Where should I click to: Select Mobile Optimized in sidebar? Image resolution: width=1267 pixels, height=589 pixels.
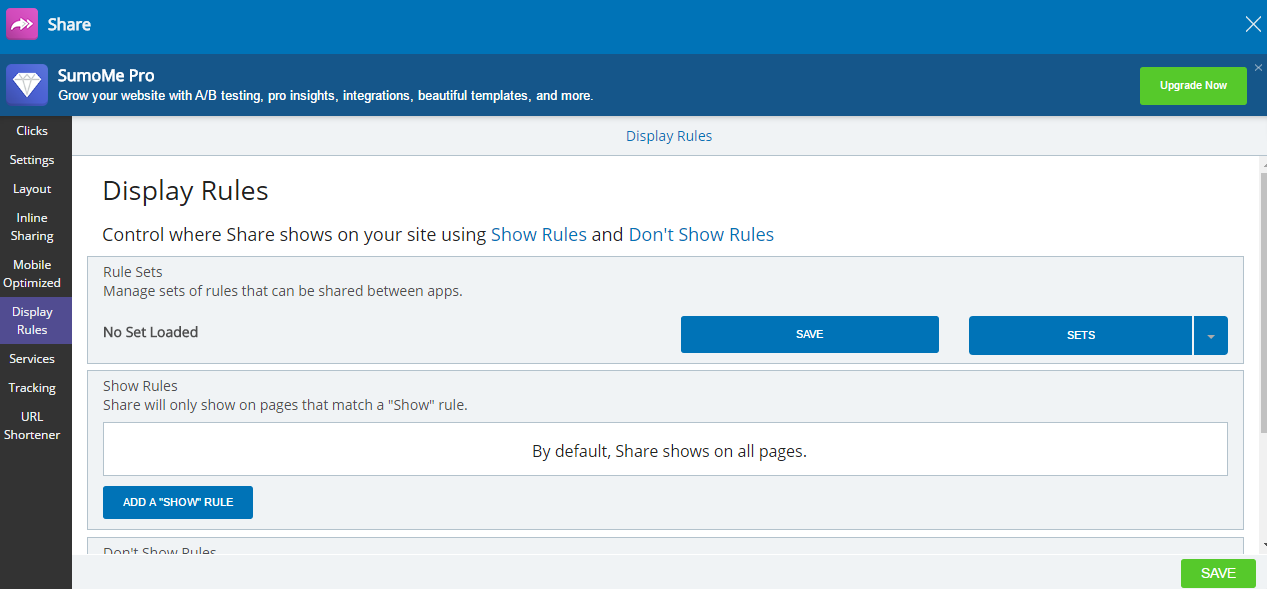click(x=32, y=274)
